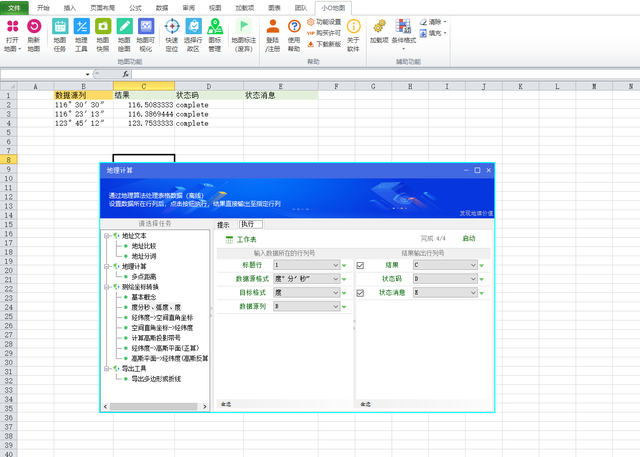Select the 多点距离 tree item

144,277
